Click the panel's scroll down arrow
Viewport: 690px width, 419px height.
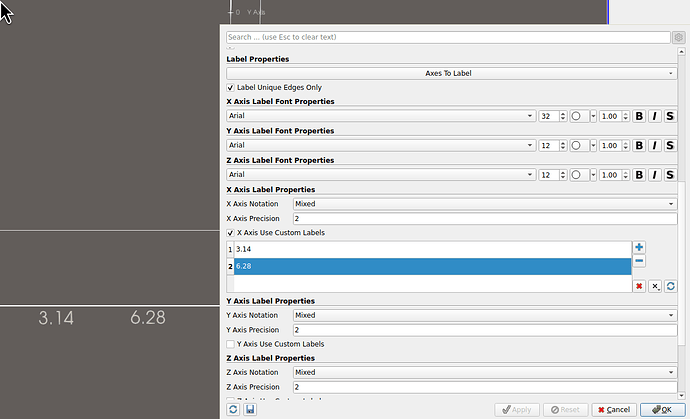[x=682, y=396]
